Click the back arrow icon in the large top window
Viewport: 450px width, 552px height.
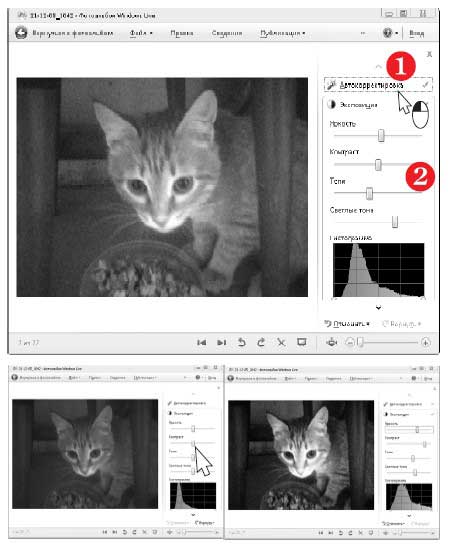tap(21, 33)
